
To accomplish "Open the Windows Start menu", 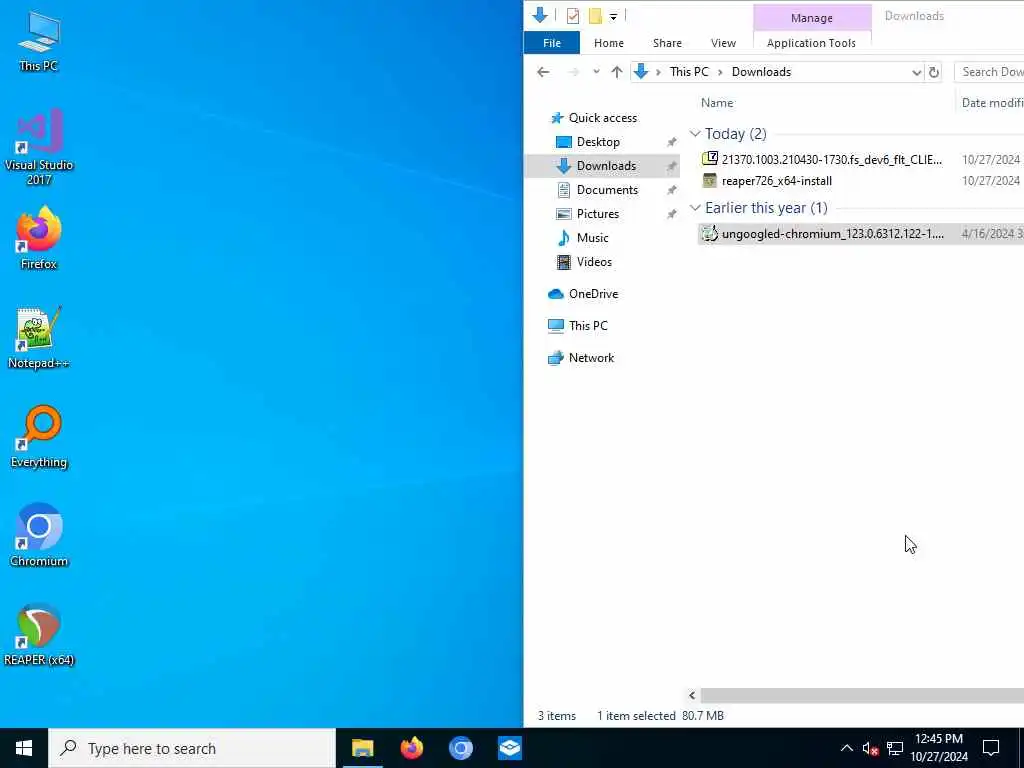I will coord(24,748).
